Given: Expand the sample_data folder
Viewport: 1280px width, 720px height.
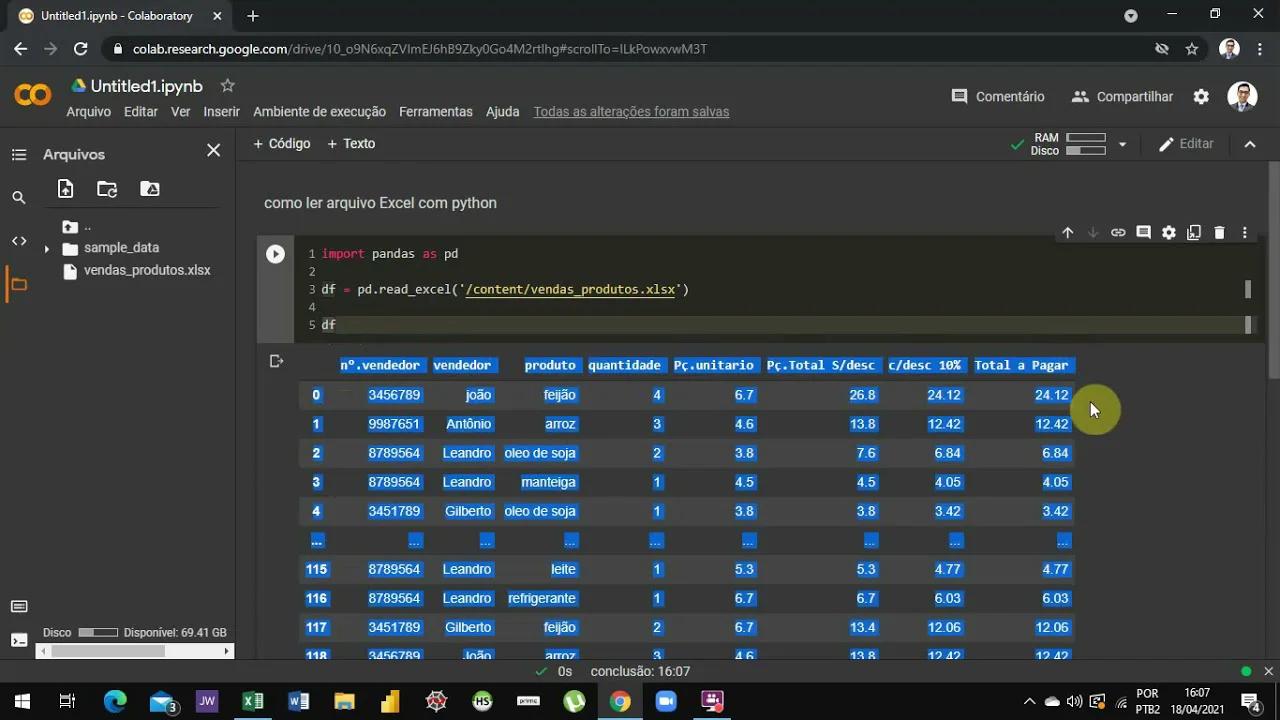Looking at the screenshot, I should click(46, 249).
